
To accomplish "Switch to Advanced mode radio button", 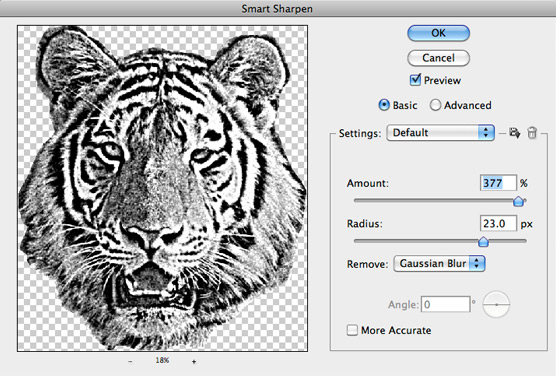I will 435,105.
